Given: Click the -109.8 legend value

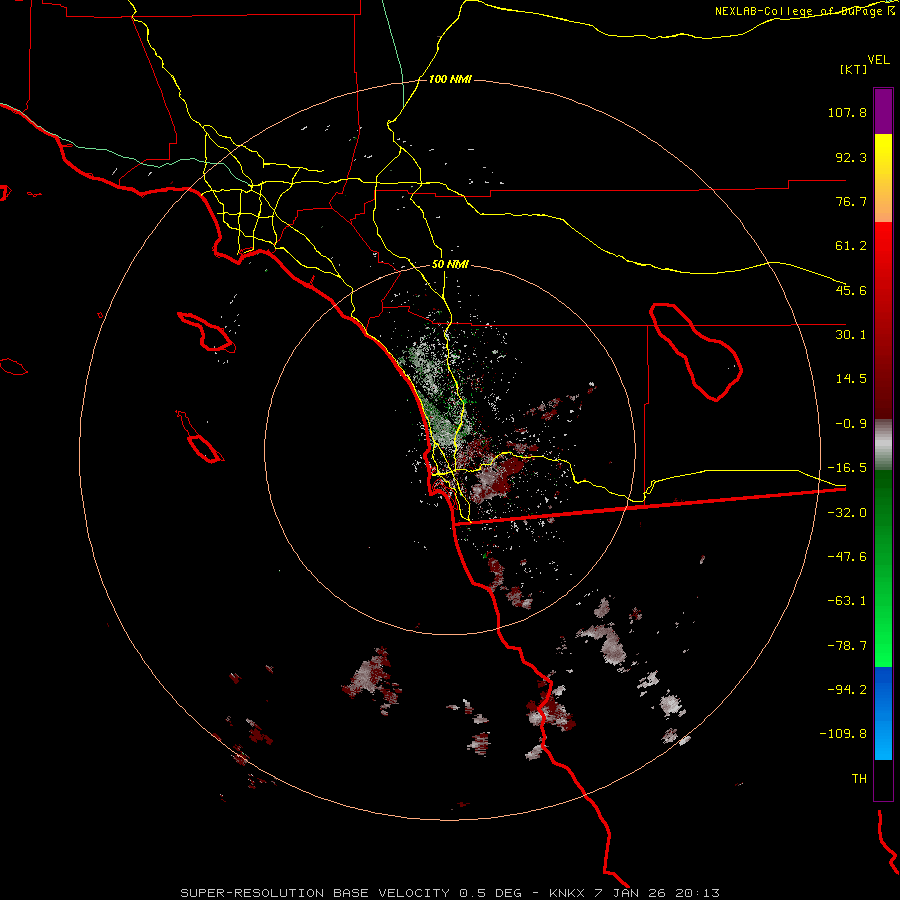Looking at the screenshot, I should pos(843,734).
